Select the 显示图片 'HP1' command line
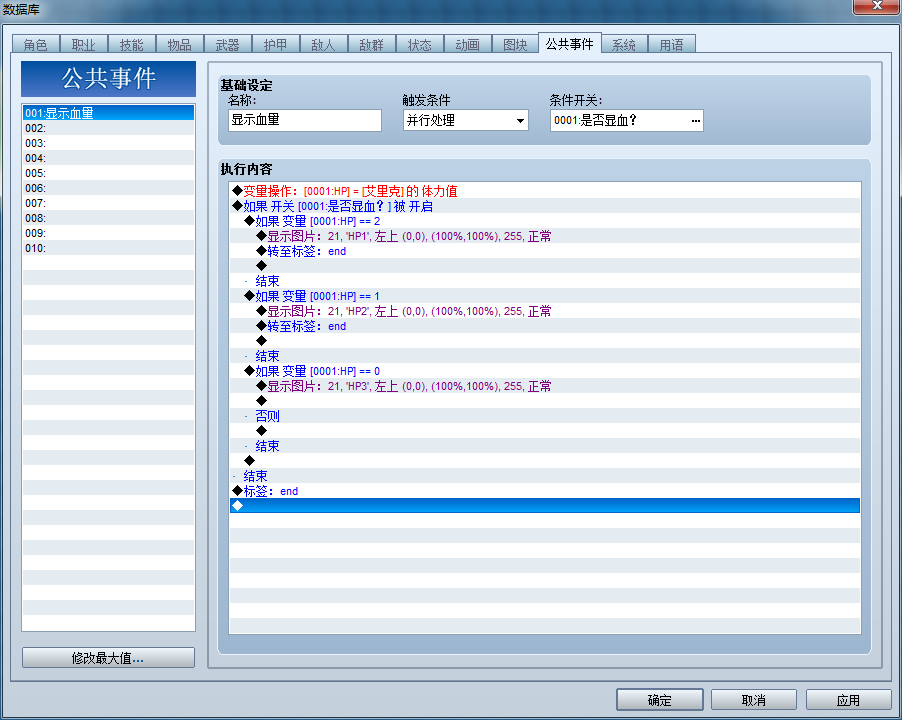902x720 pixels. coord(545,236)
